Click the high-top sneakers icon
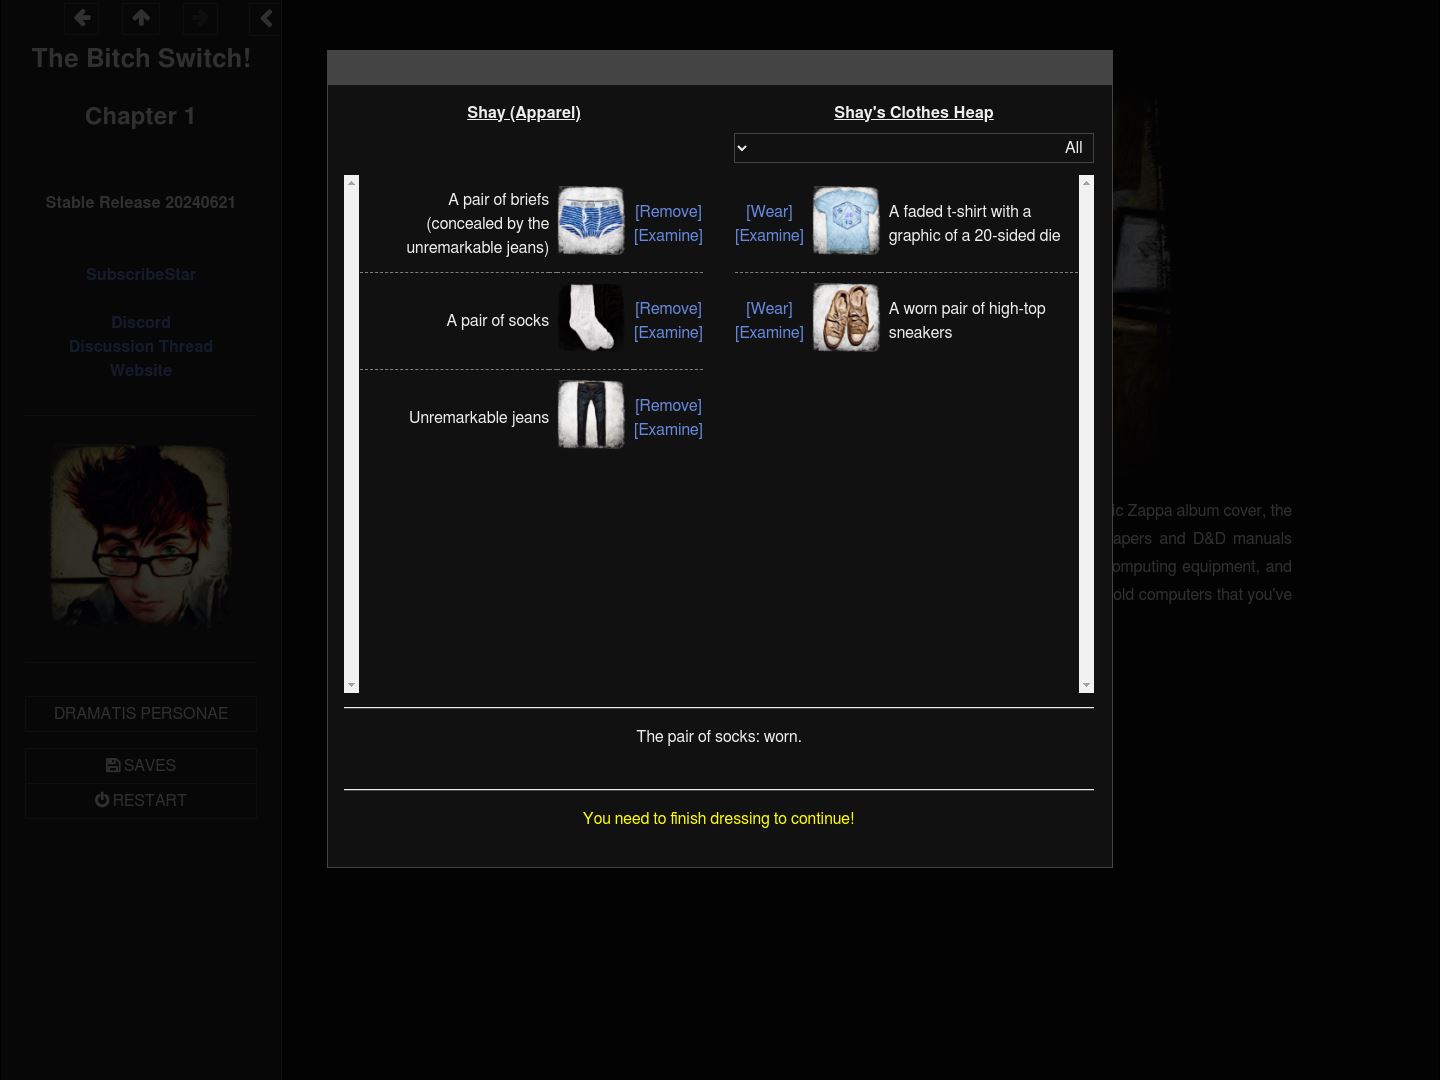1440x1080 pixels. click(x=845, y=318)
